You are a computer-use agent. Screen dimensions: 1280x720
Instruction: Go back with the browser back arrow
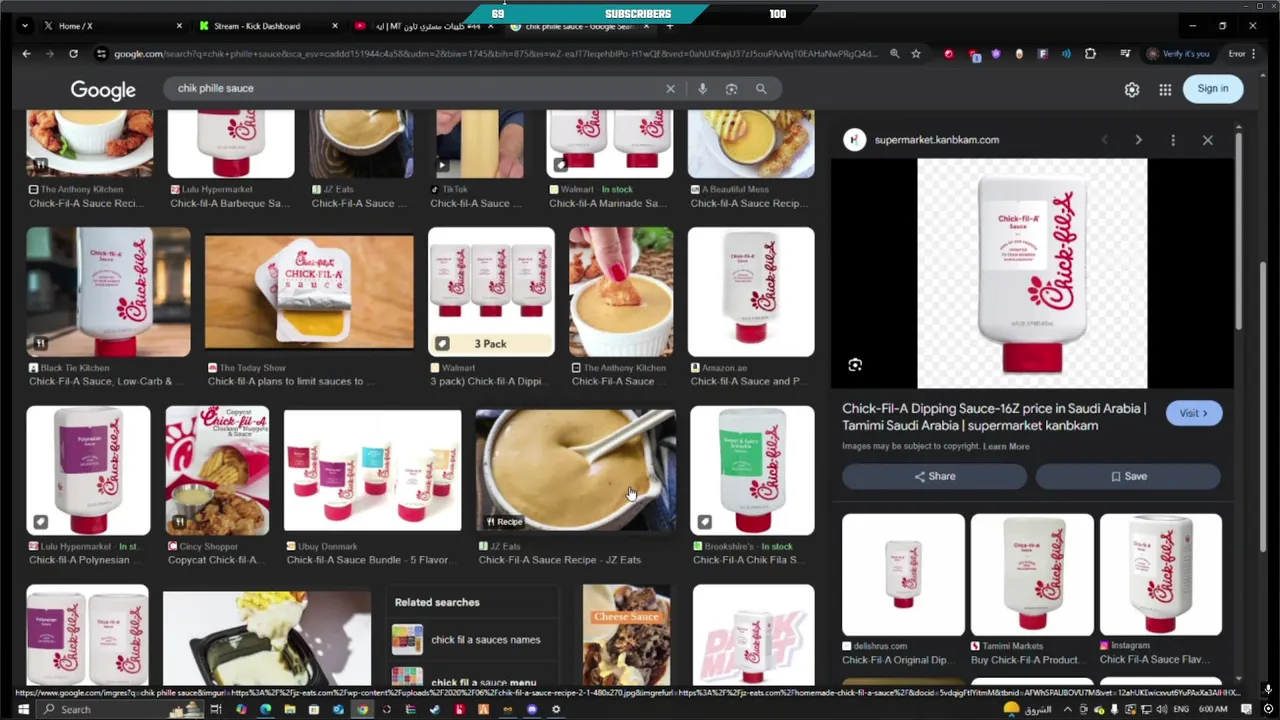[x=26, y=54]
